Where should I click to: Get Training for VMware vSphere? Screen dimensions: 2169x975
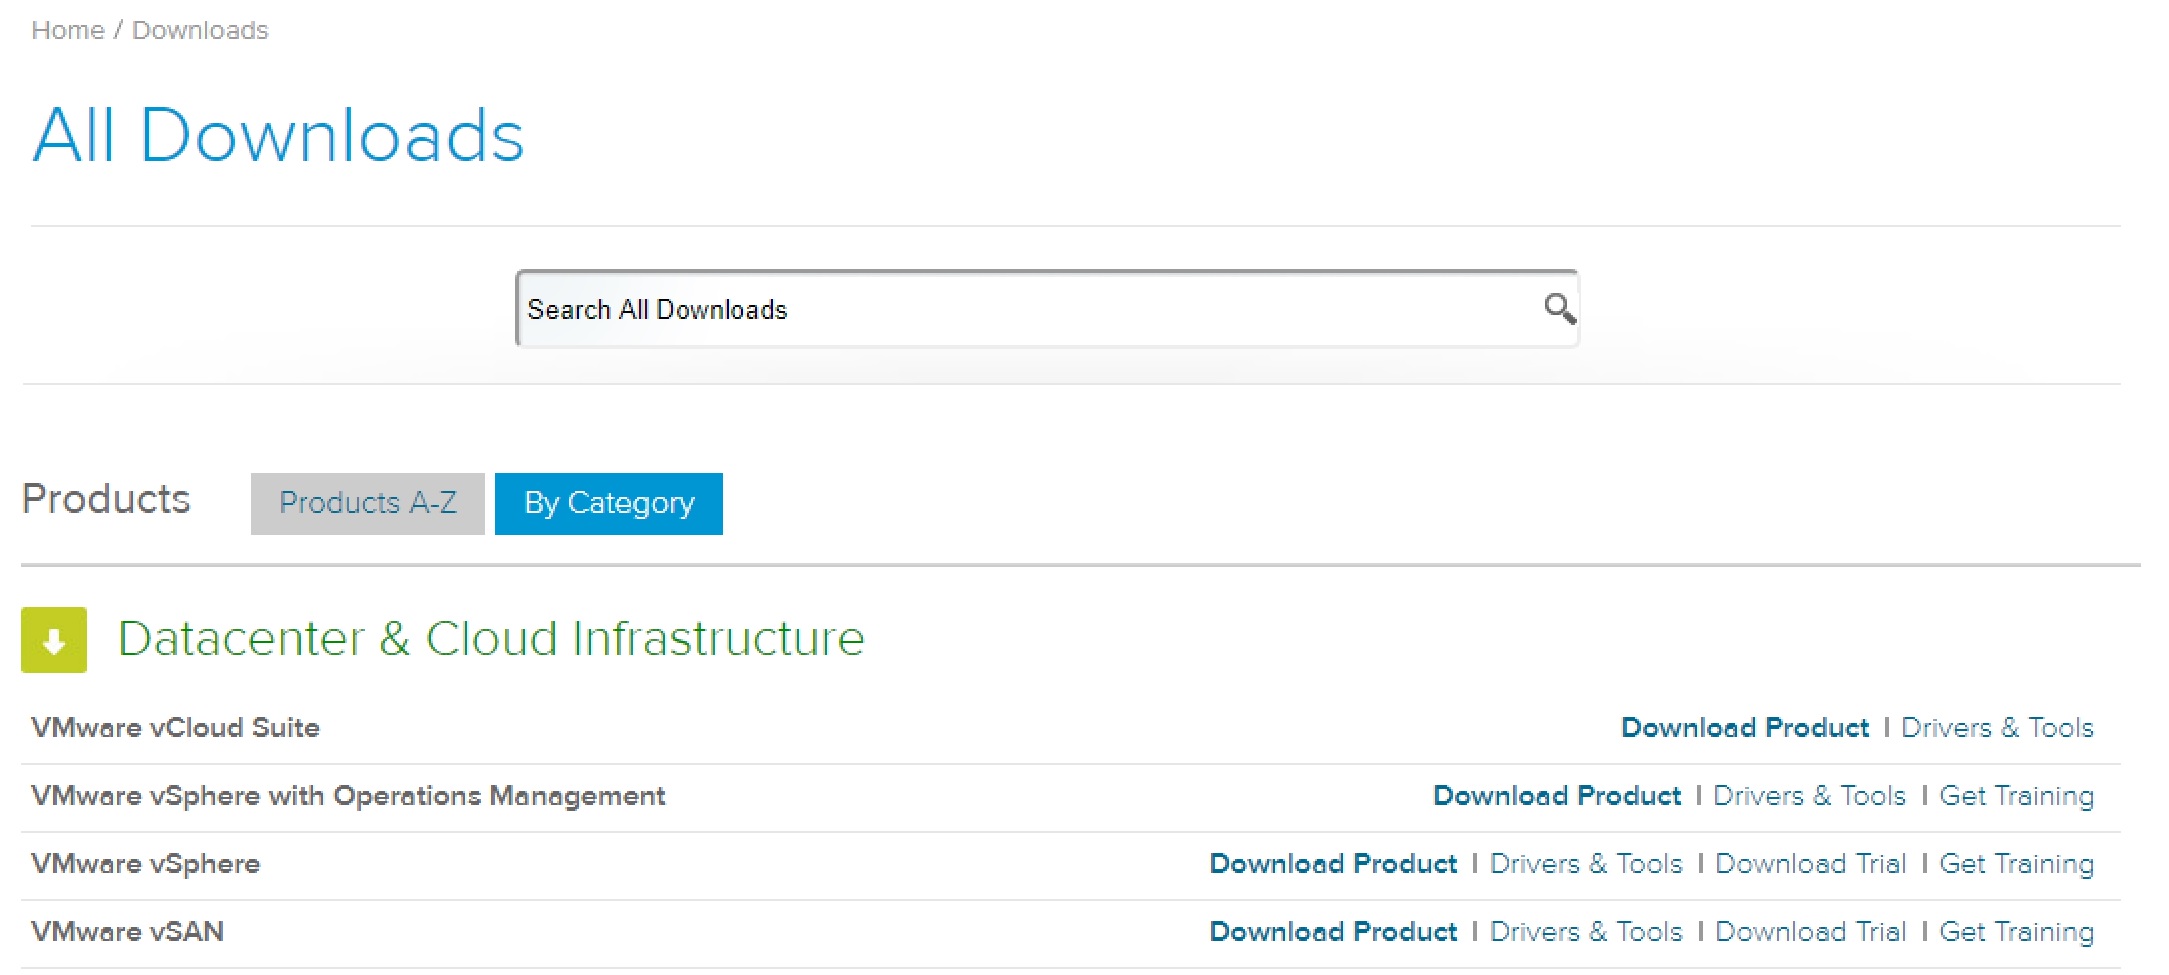(2016, 864)
